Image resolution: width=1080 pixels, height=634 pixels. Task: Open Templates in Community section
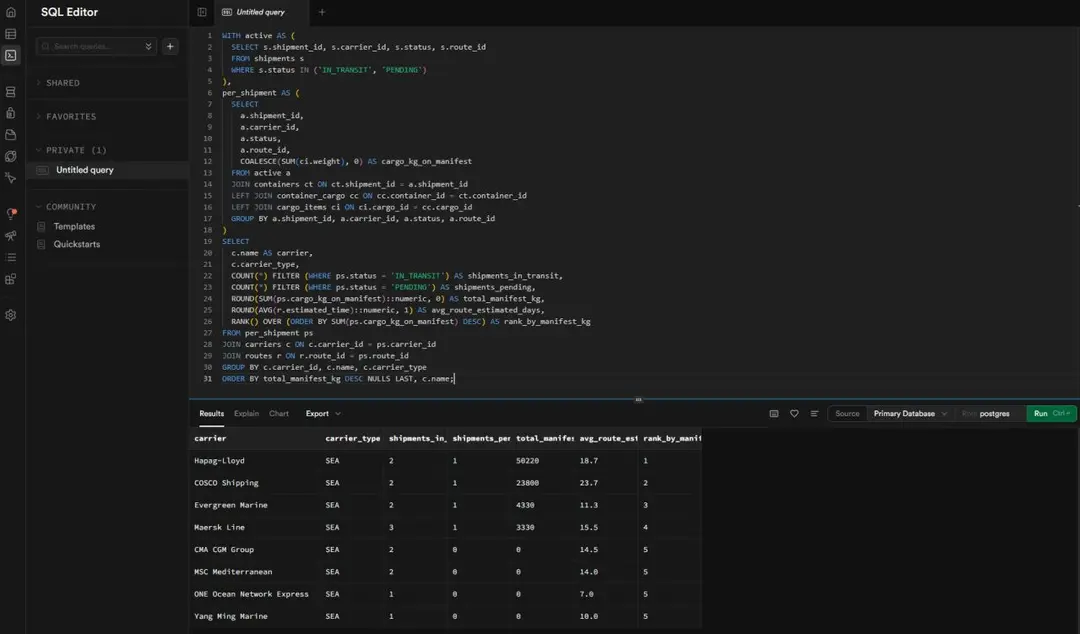74,227
